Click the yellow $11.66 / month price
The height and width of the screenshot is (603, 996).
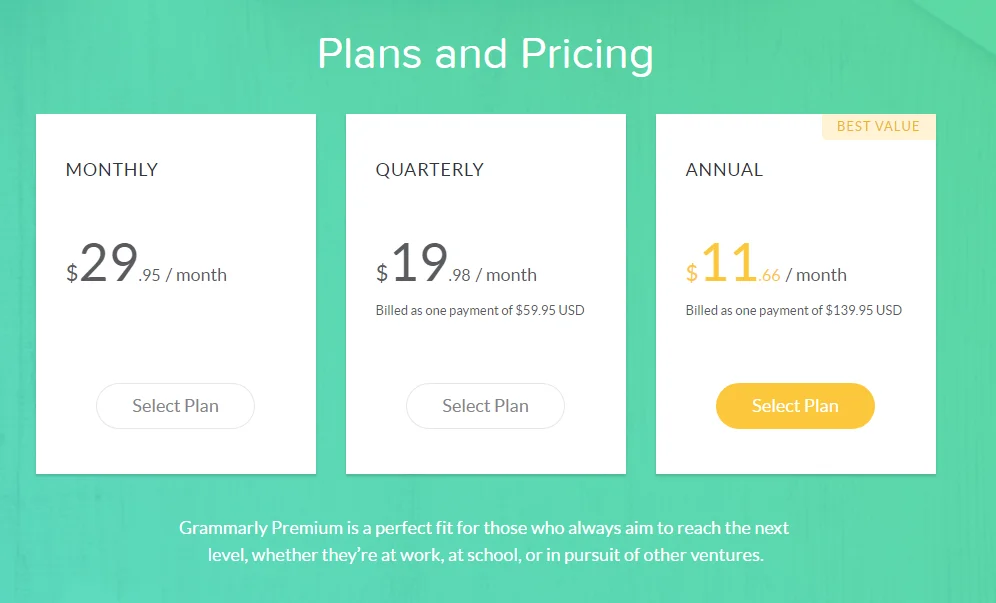coord(766,264)
